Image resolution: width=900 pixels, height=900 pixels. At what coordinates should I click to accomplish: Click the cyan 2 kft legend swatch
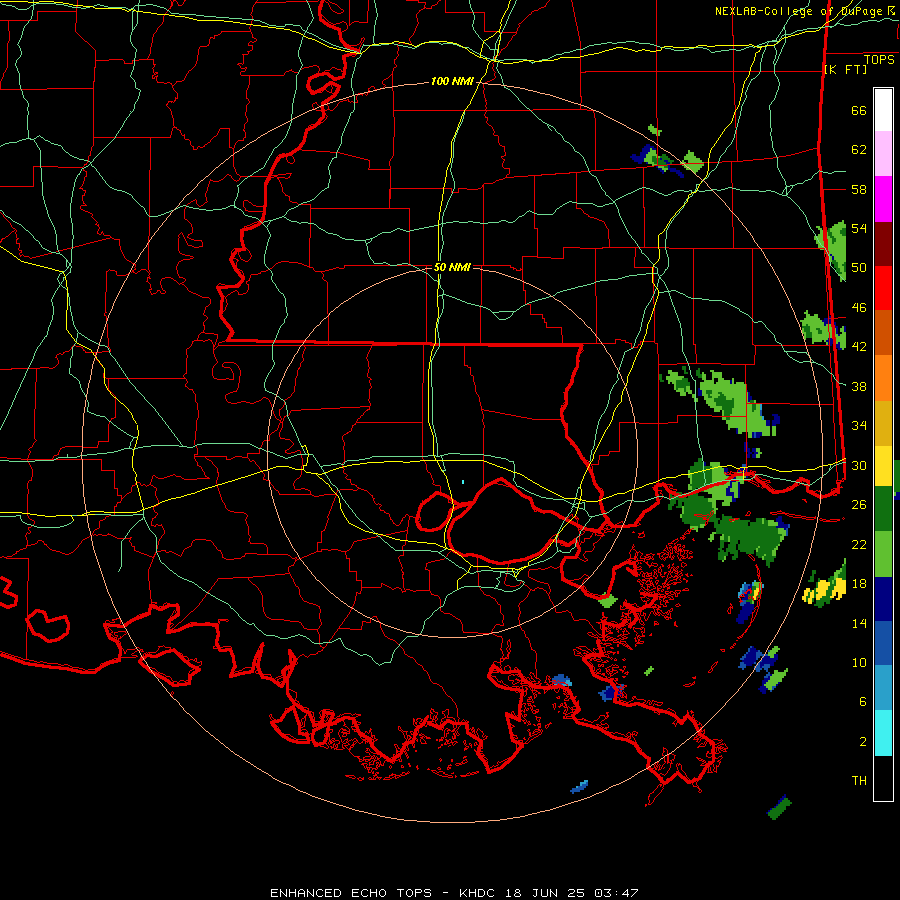click(x=883, y=733)
